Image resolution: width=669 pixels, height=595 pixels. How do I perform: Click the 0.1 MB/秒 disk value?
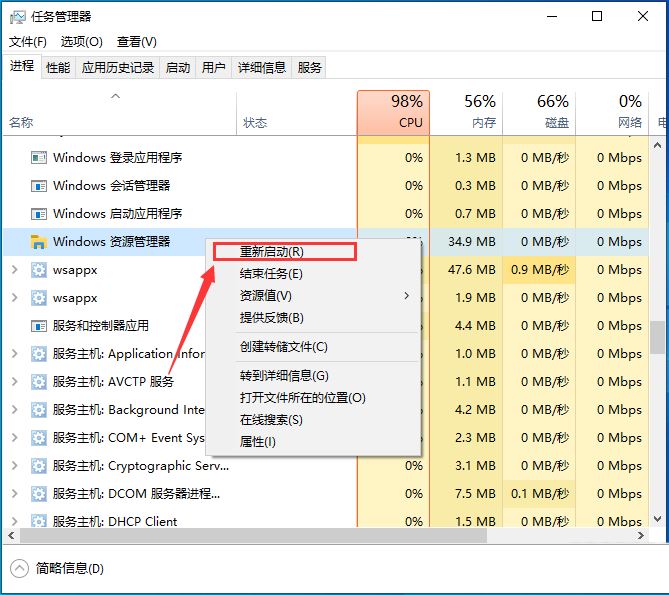[x=540, y=494]
